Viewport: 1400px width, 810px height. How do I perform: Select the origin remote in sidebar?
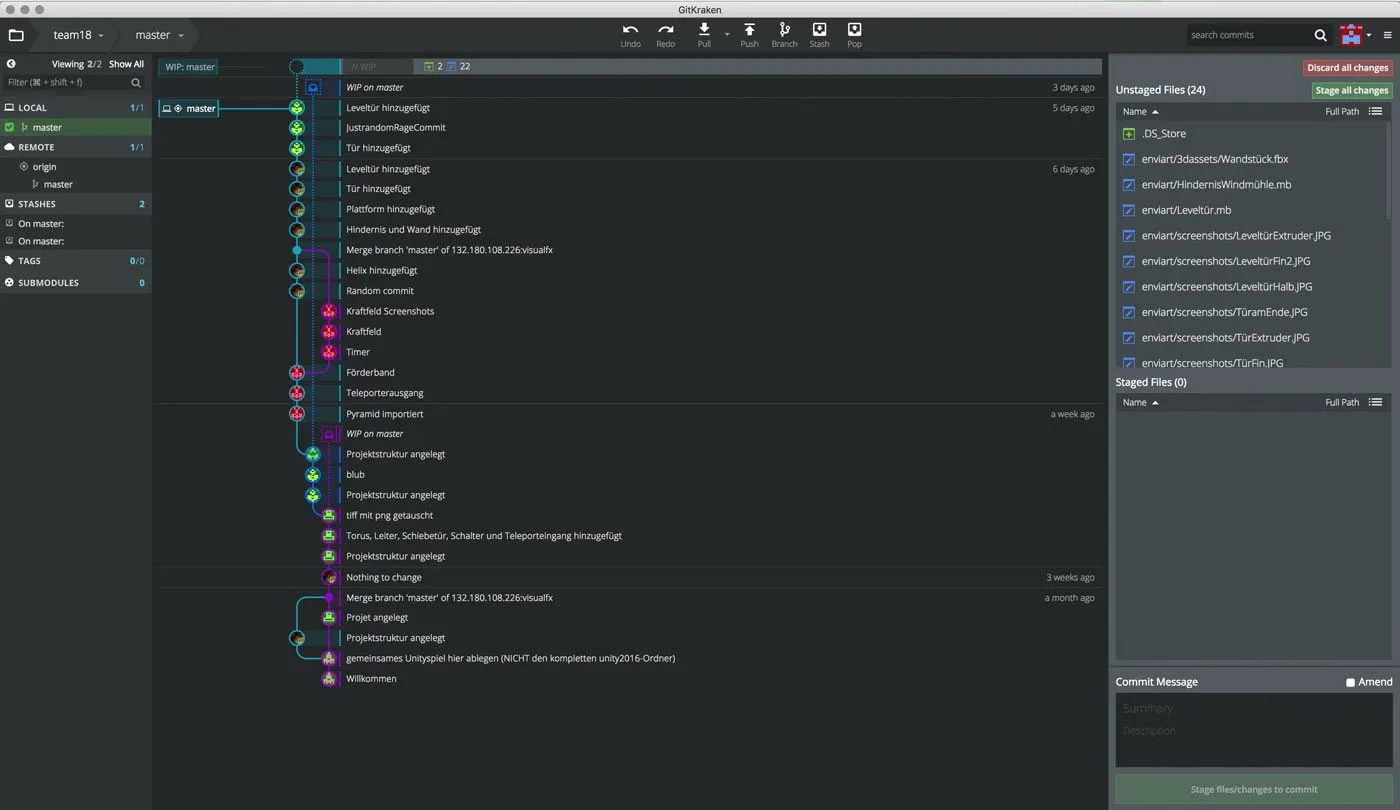pyautogui.click(x=44, y=167)
